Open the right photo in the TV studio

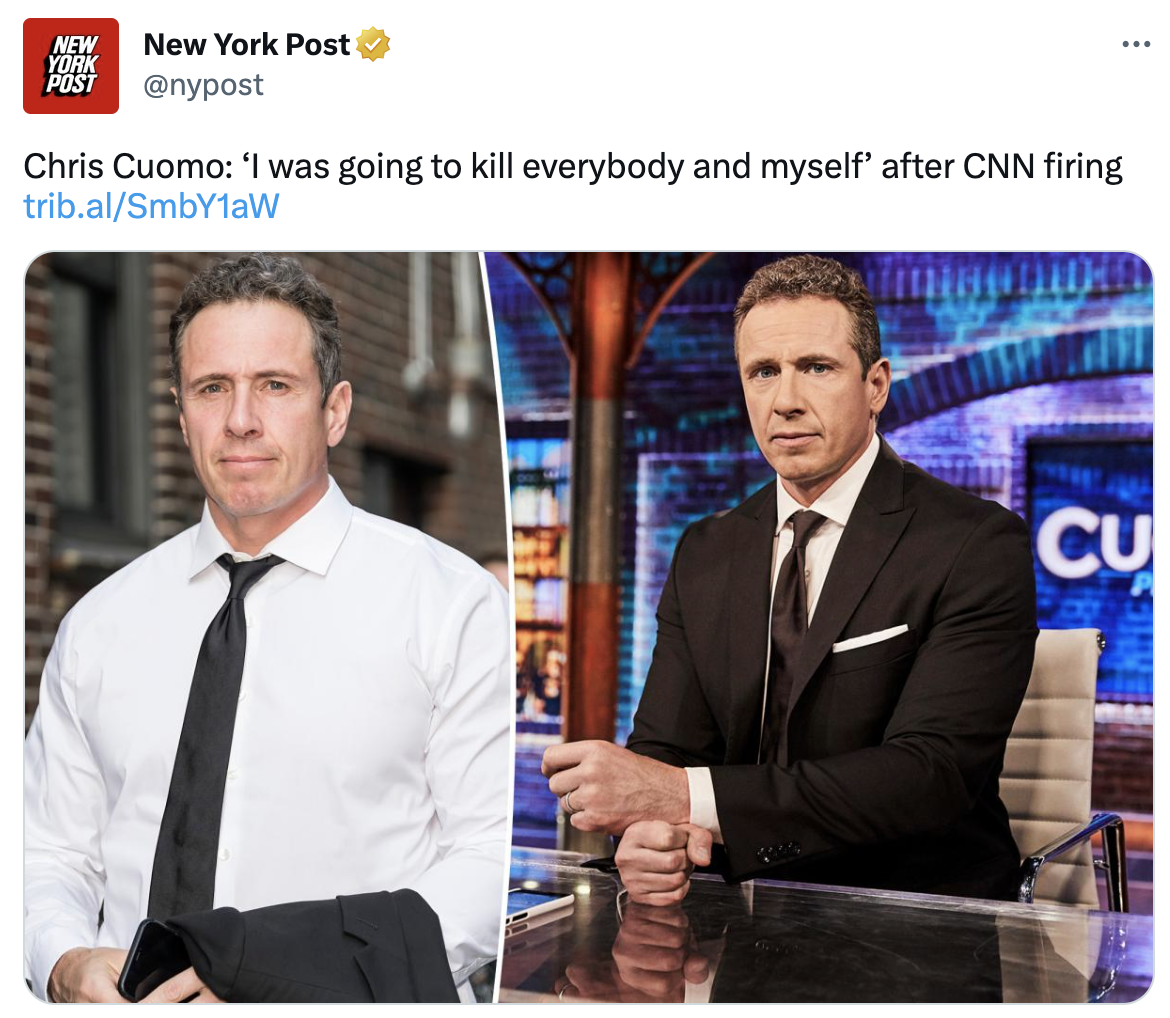coord(825,627)
